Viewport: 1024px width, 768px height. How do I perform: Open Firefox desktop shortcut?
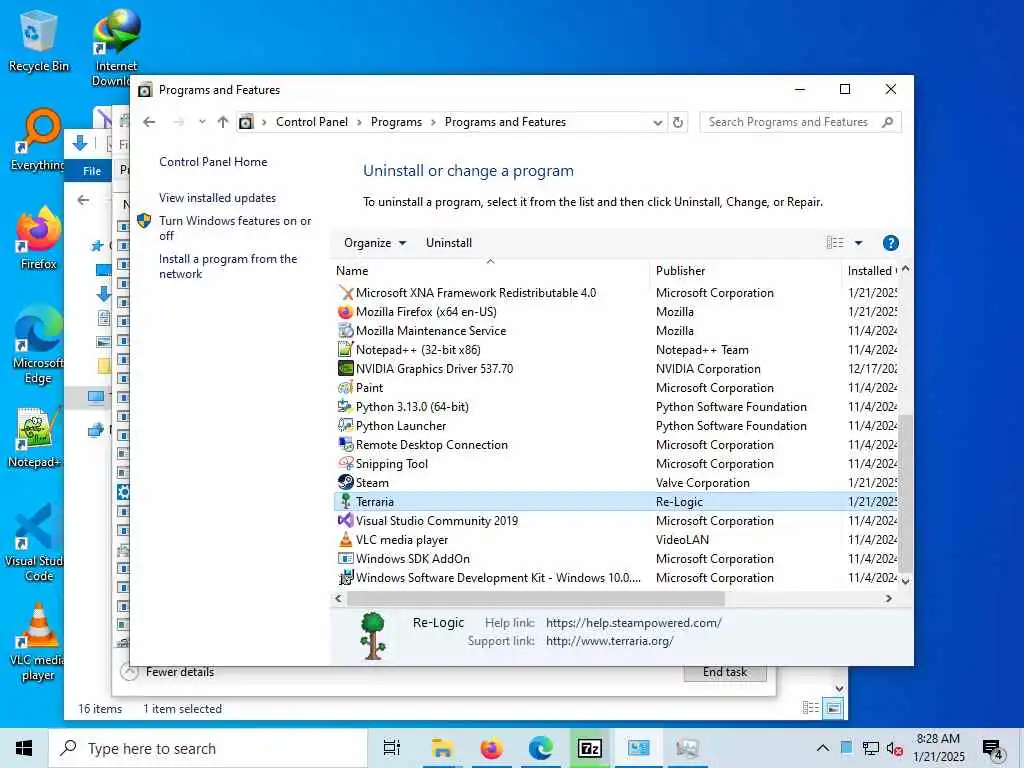pyautogui.click(x=38, y=239)
